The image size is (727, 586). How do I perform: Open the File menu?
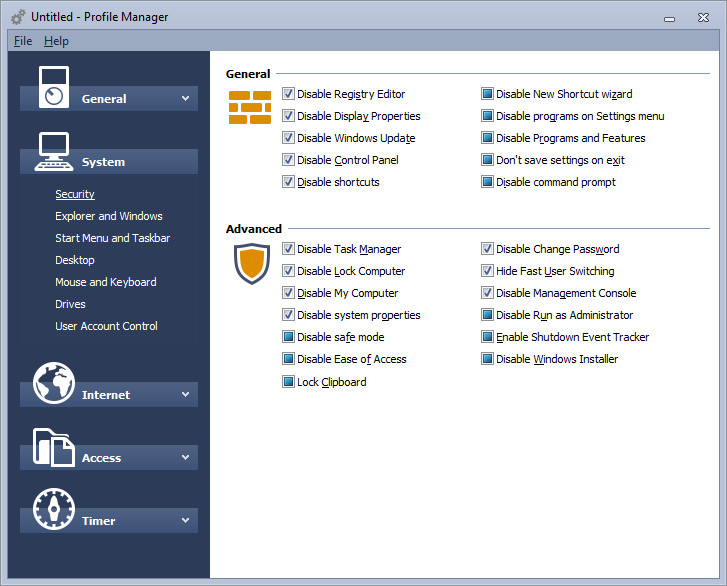(23, 41)
